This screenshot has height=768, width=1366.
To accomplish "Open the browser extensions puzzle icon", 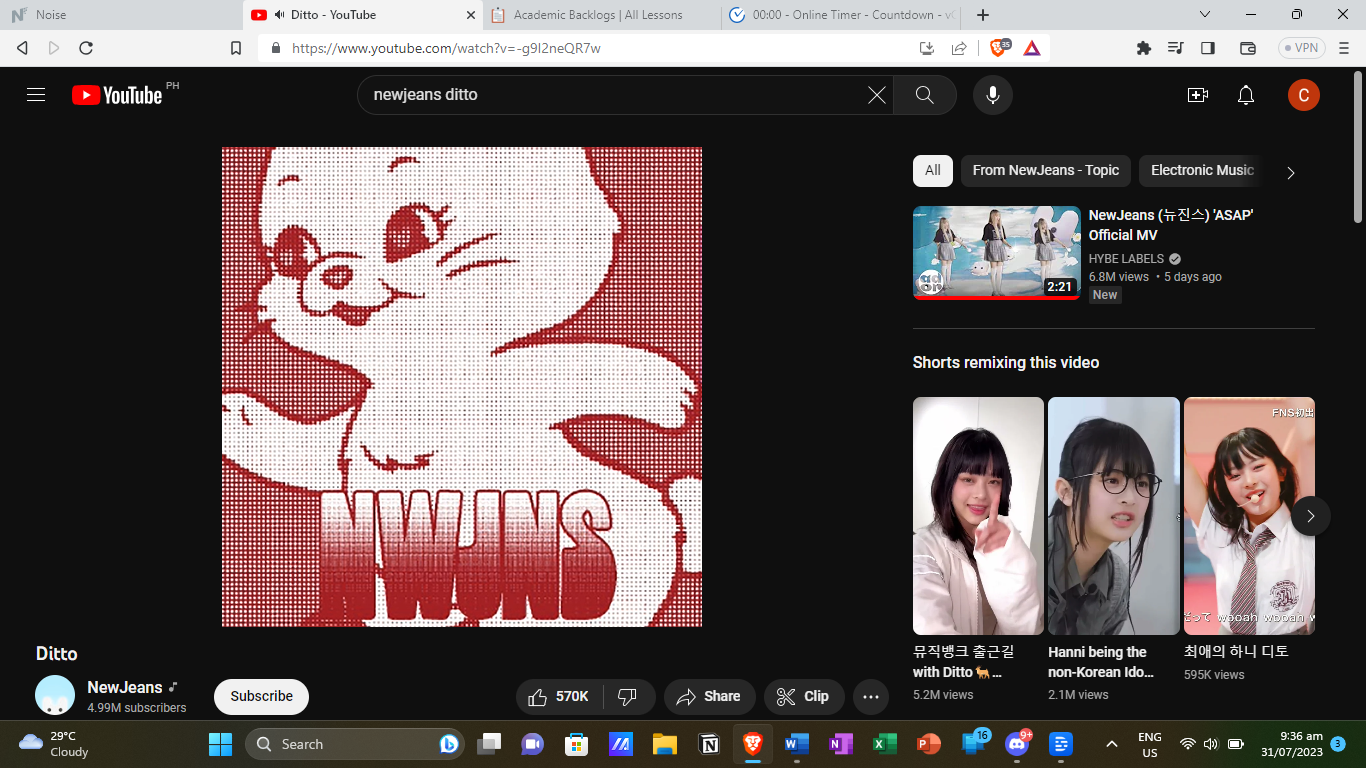I will (x=1144, y=48).
